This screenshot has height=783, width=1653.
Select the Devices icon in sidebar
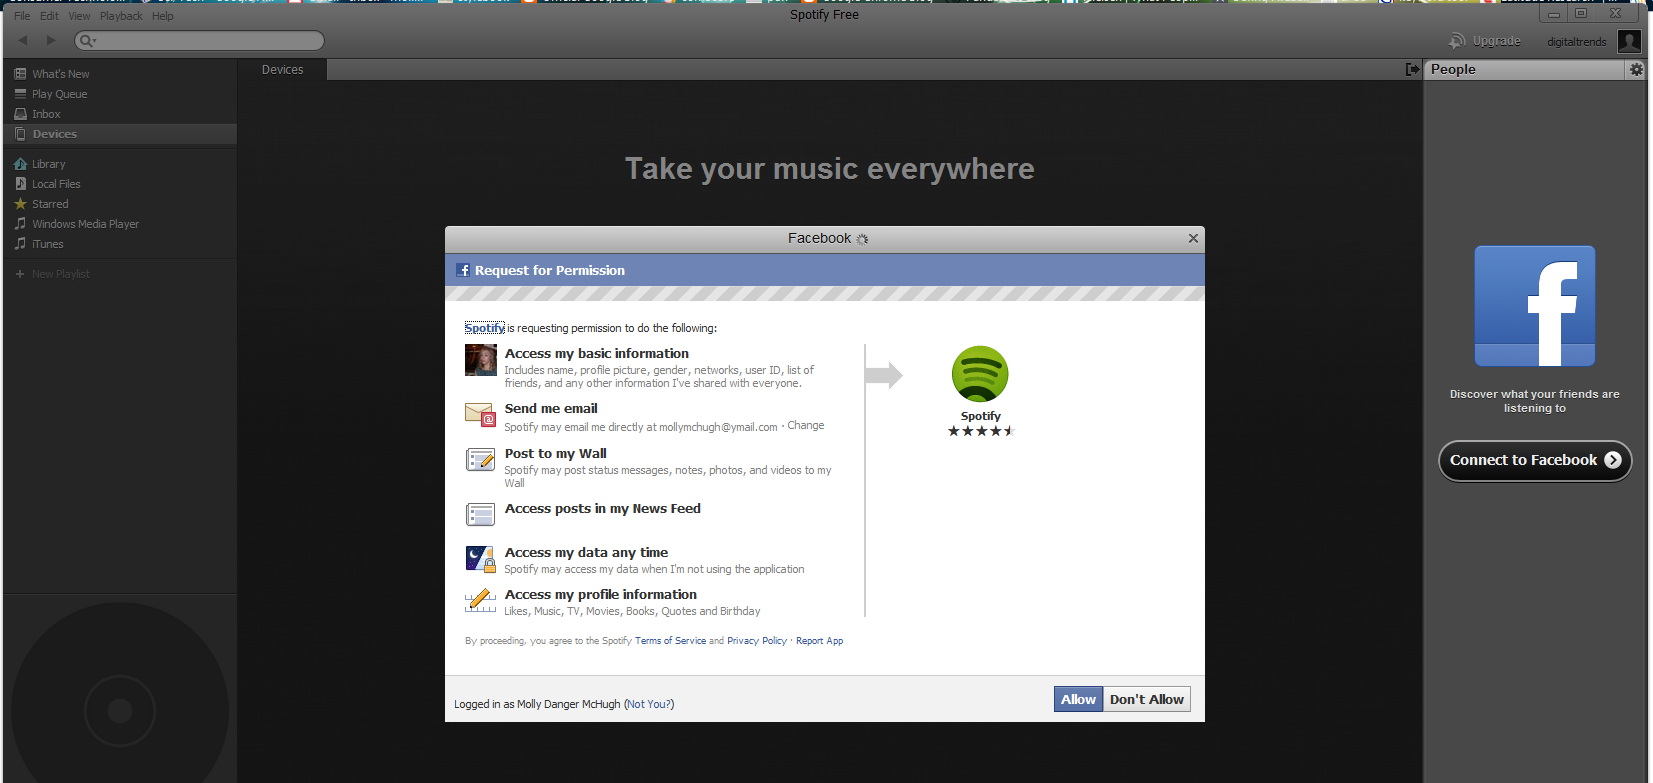point(20,134)
